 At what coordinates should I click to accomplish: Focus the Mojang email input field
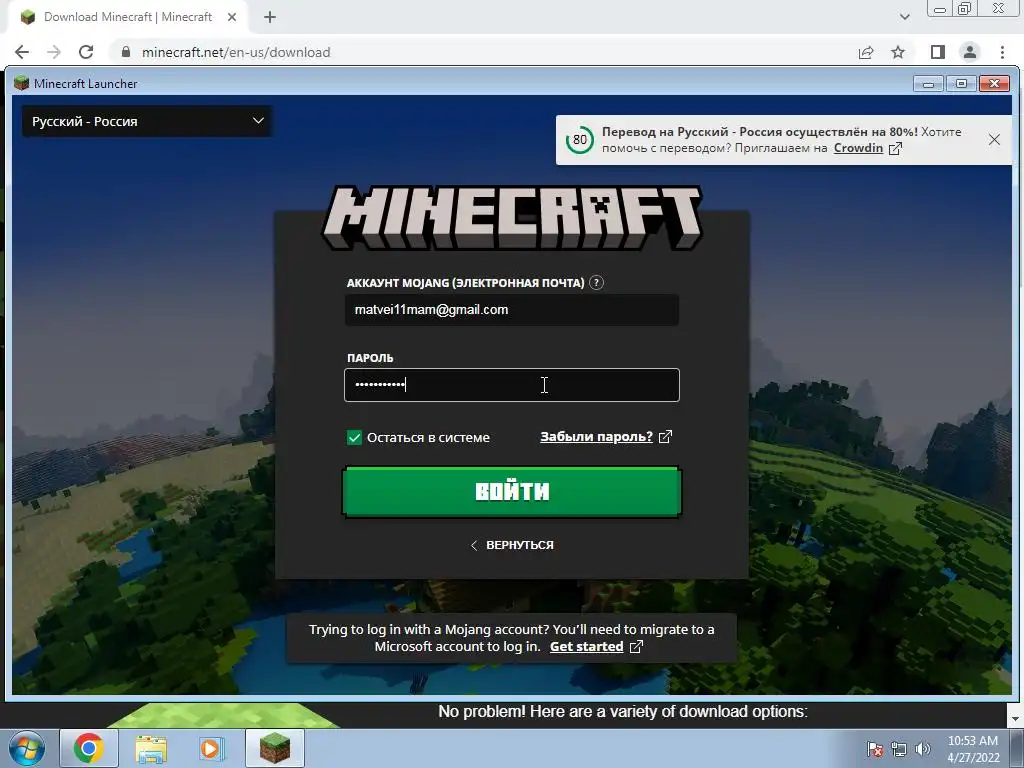512,310
